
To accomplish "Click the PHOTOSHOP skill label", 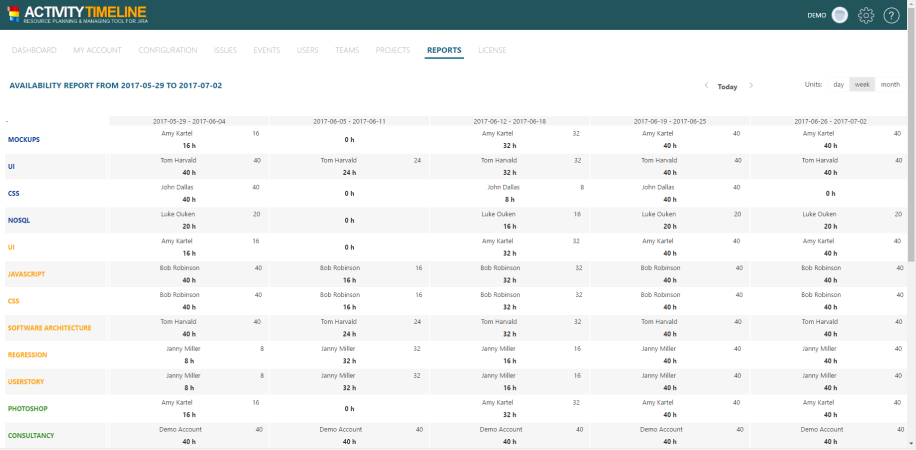I will tap(28, 409).
